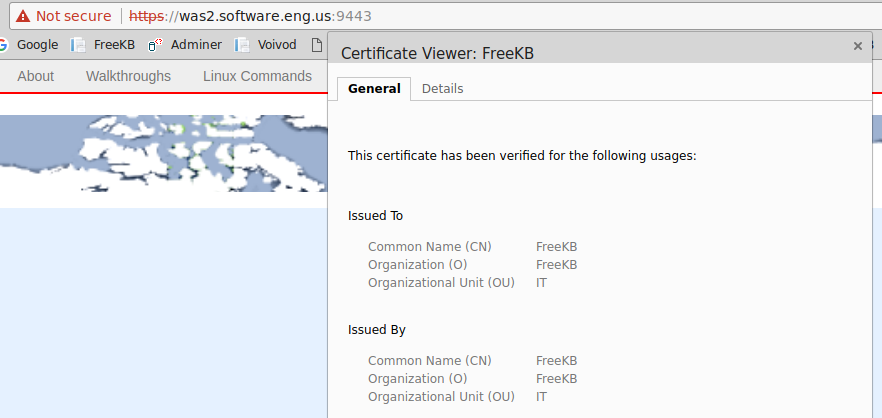Open the Walkthroughs navigation item
The image size is (882, 418).
pyautogui.click(x=128, y=76)
